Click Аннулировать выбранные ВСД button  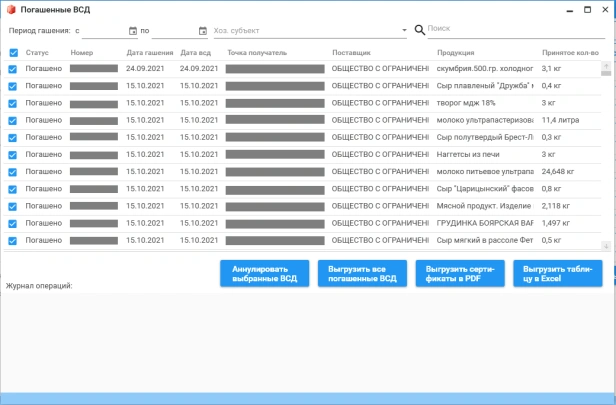click(264, 273)
